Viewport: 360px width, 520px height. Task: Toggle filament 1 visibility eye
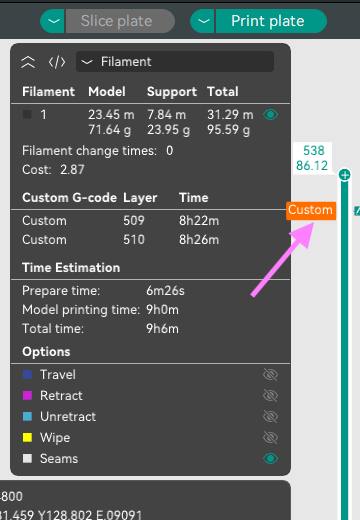270,115
